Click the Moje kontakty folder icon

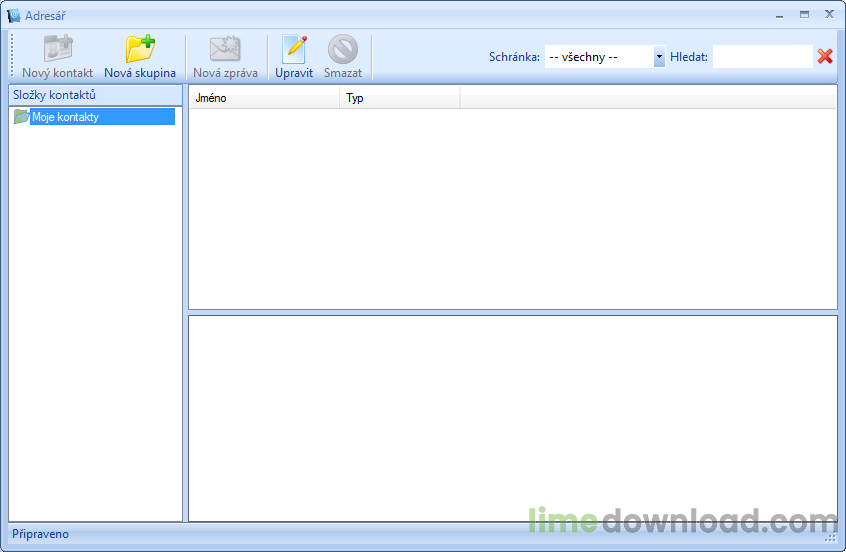tap(21, 116)
